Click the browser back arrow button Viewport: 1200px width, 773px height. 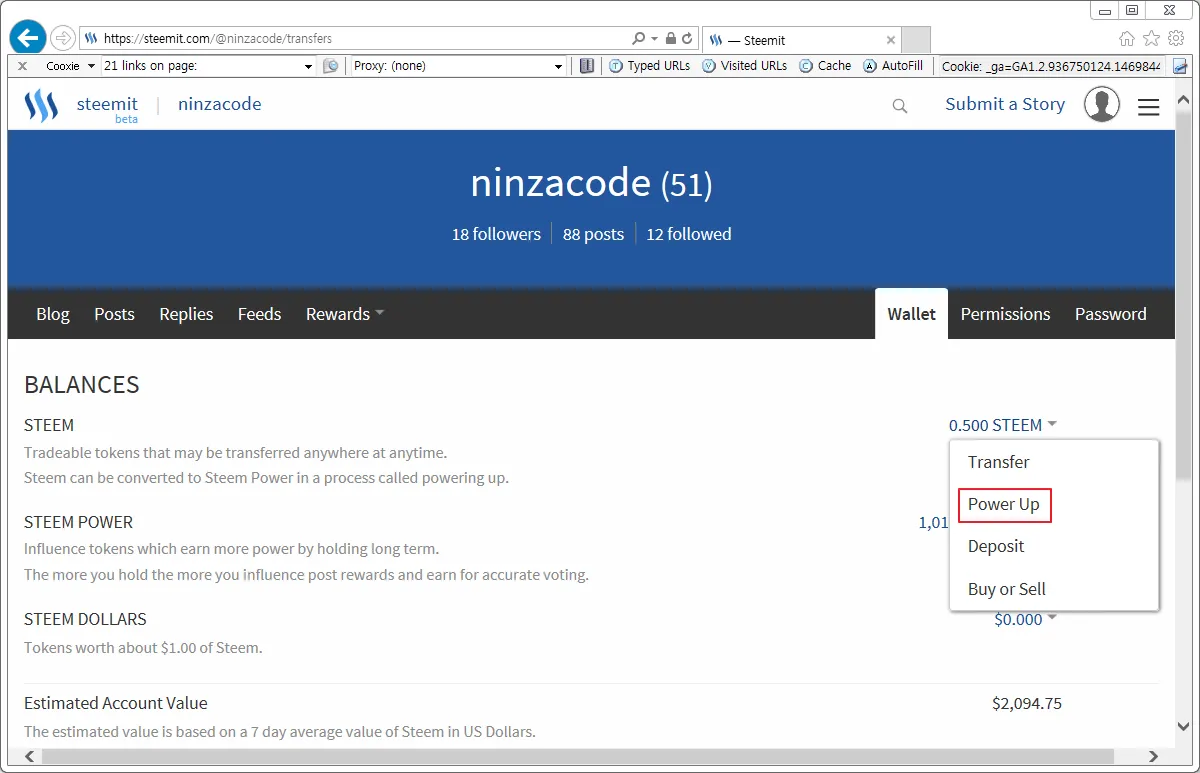pos(28,38)
